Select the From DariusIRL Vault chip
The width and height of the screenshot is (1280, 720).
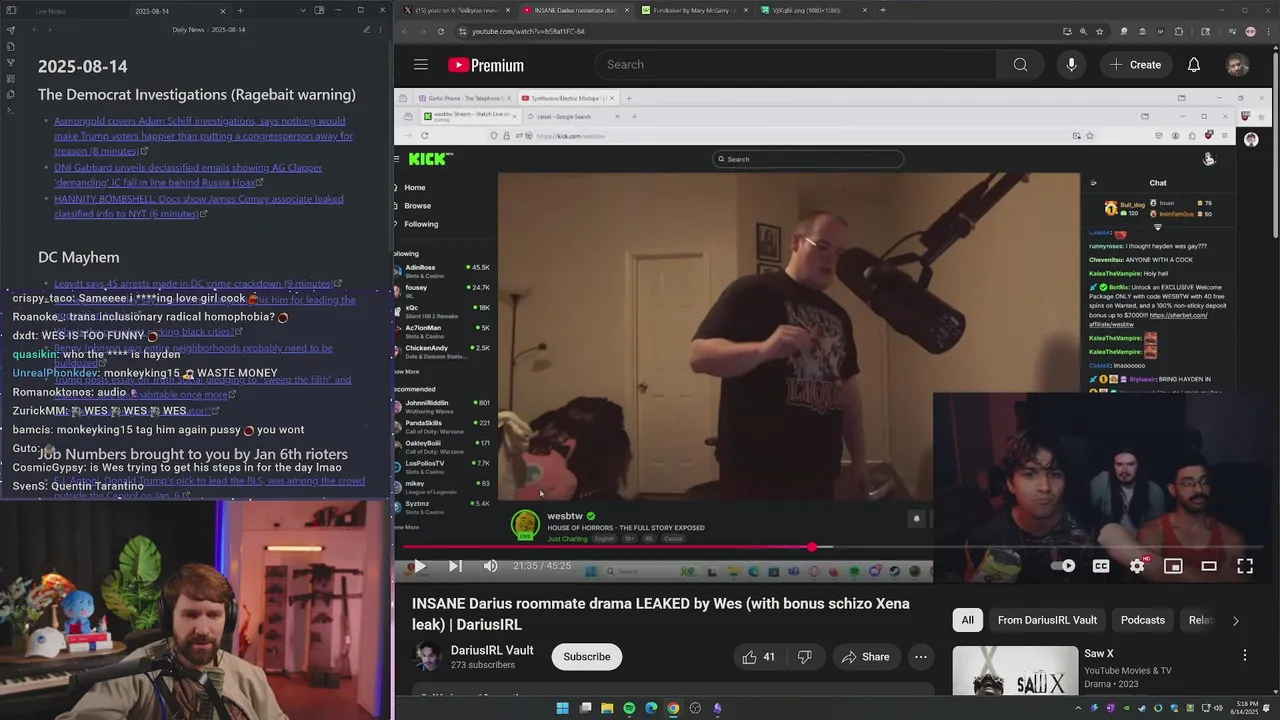pos(1047,620)
